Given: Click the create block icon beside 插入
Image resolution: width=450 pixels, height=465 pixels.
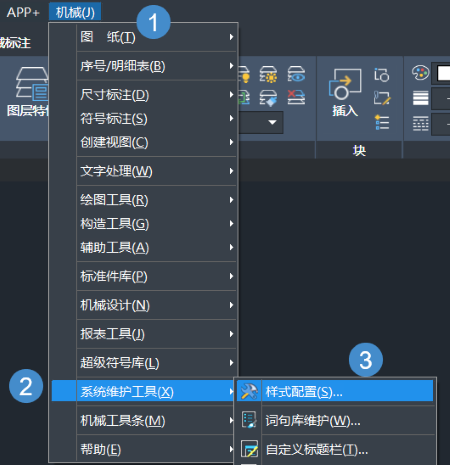Looking at the screenshot, I should (382, 75).
